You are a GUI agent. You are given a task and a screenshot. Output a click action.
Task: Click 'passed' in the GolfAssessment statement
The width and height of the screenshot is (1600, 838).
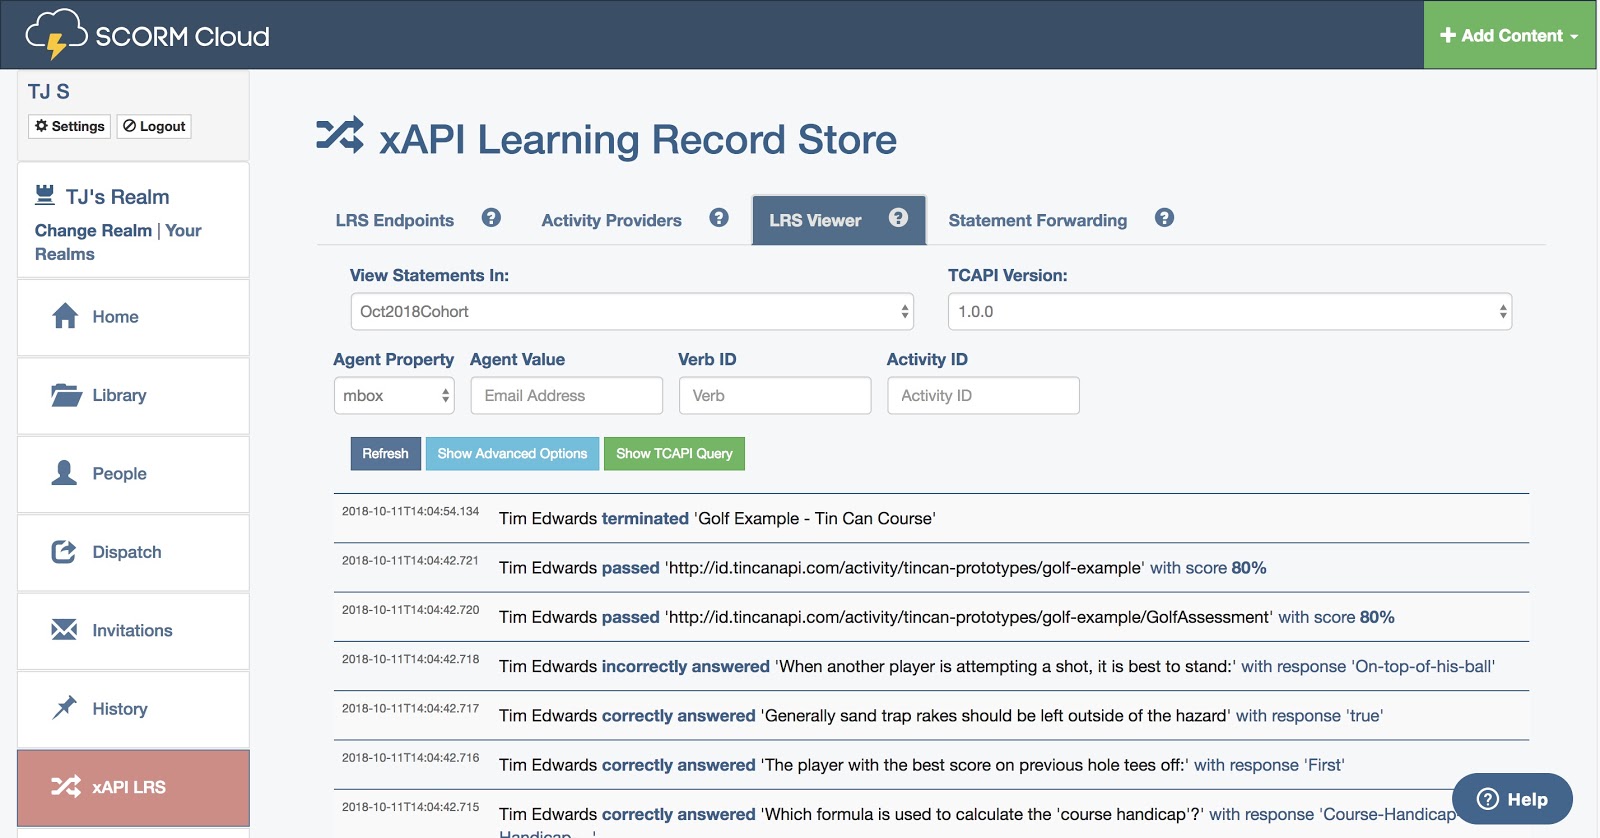(x=630, y=617)
